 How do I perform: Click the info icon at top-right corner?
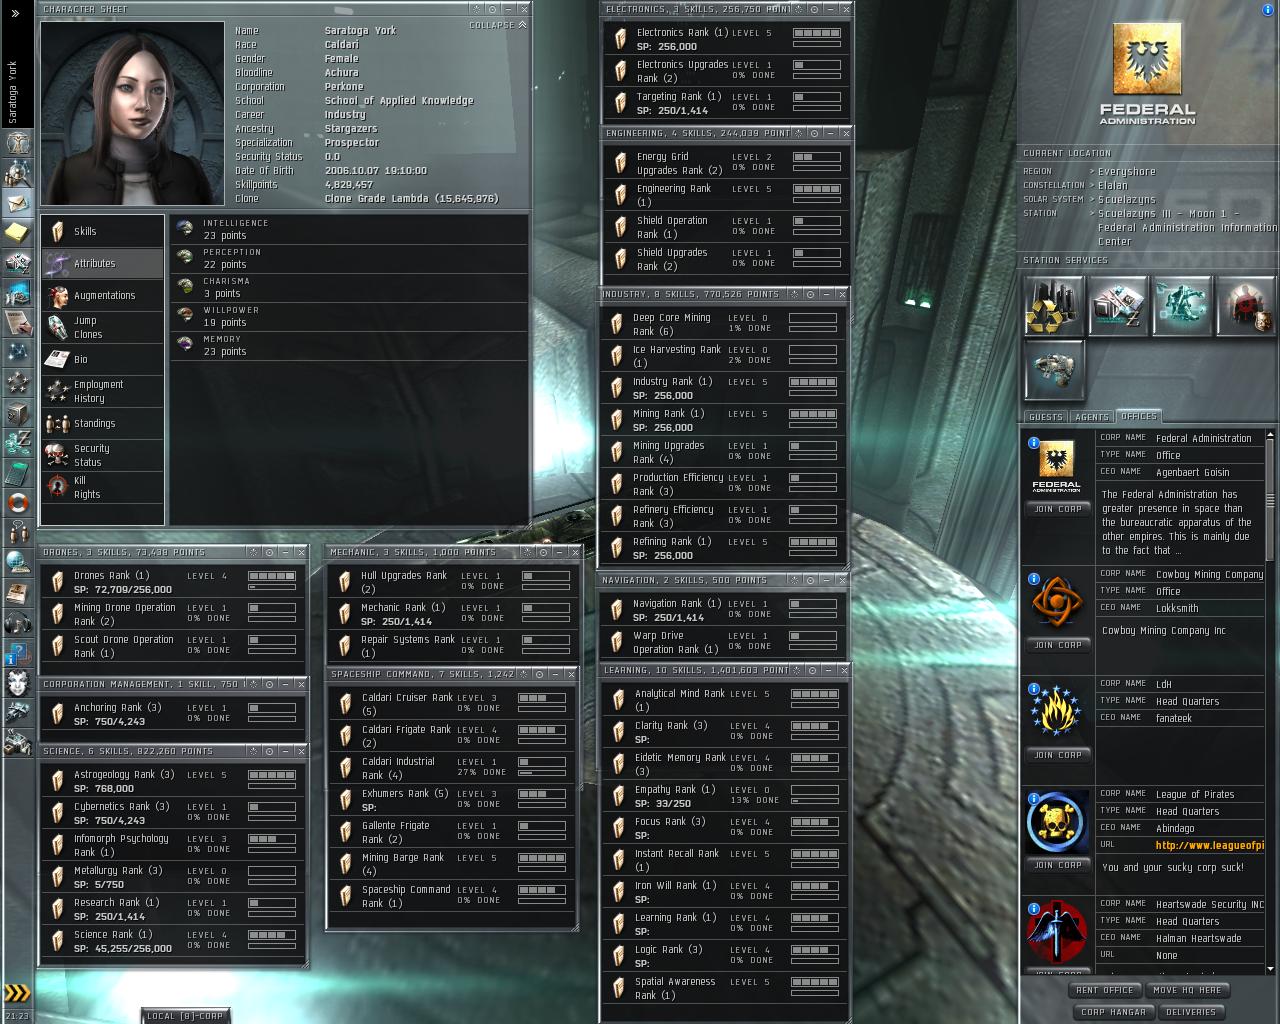1269,10
